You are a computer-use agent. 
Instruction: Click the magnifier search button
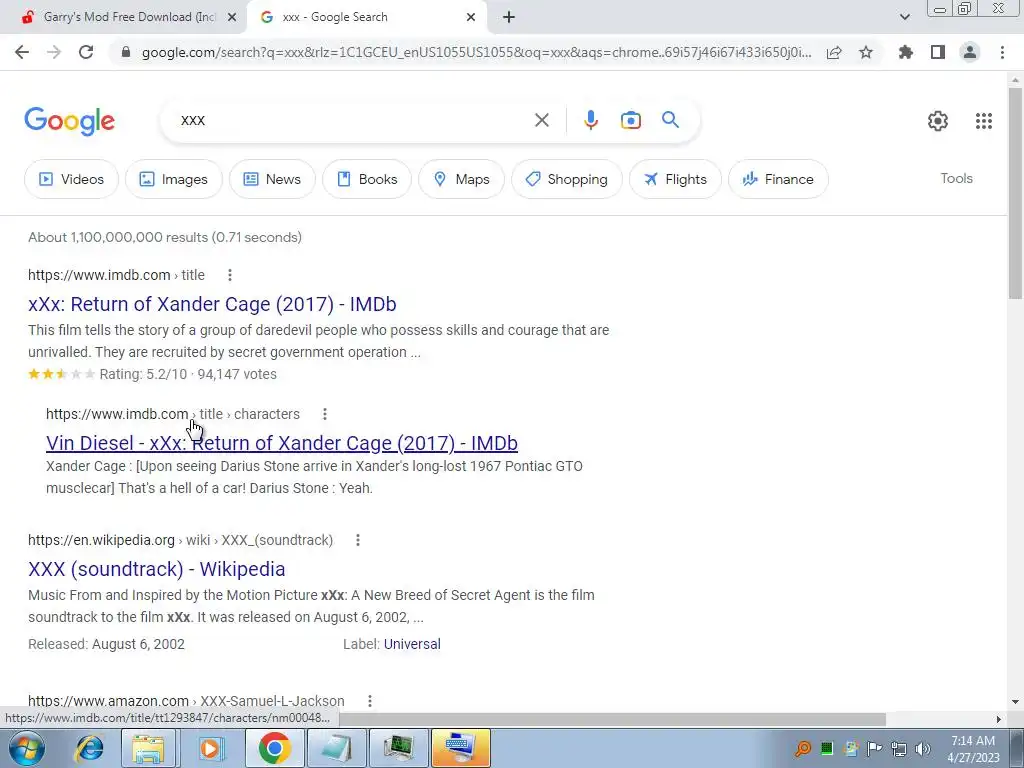tap(670, 120)
